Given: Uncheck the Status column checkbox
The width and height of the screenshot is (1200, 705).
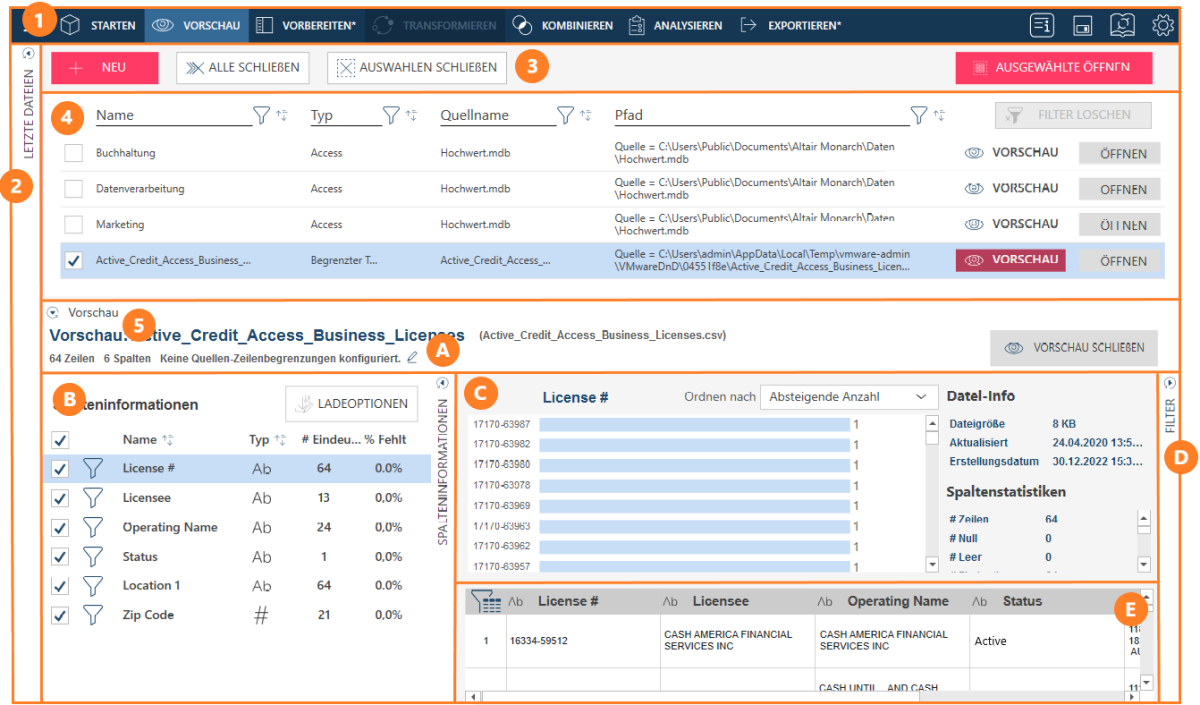Looking at the screenshot, I should click(60, 557).
